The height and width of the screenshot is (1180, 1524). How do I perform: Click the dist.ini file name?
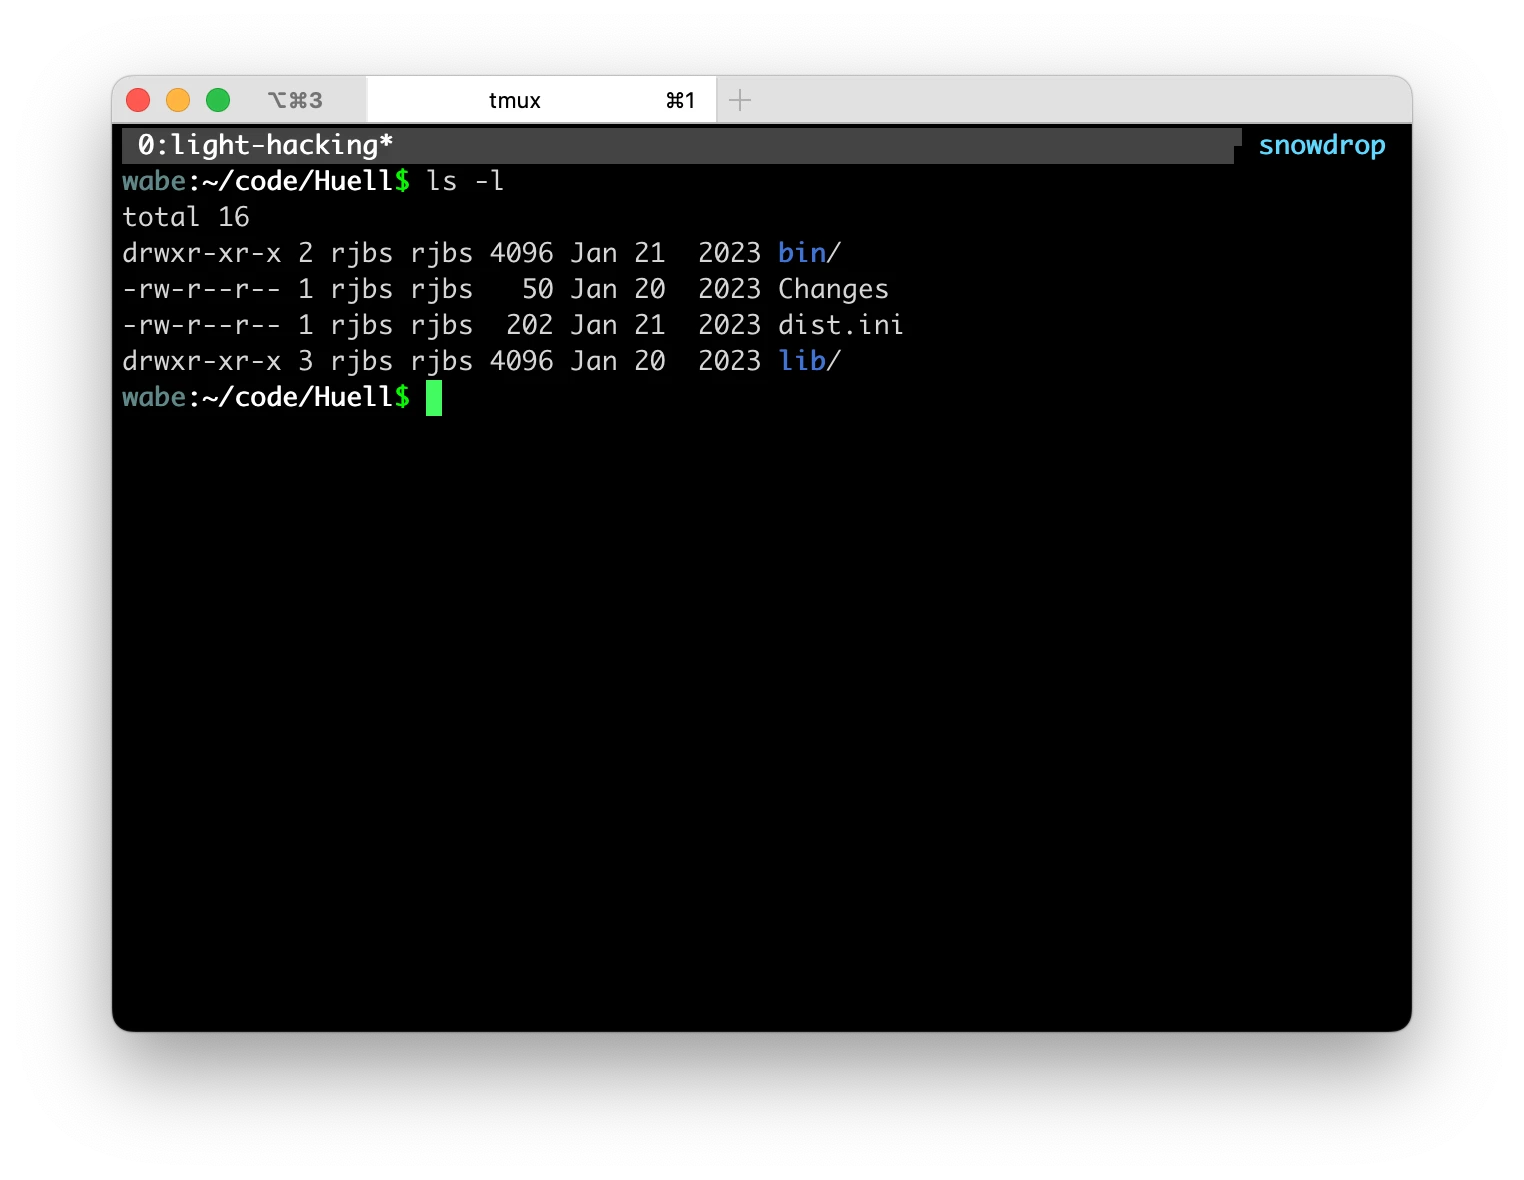coord(840,324)
